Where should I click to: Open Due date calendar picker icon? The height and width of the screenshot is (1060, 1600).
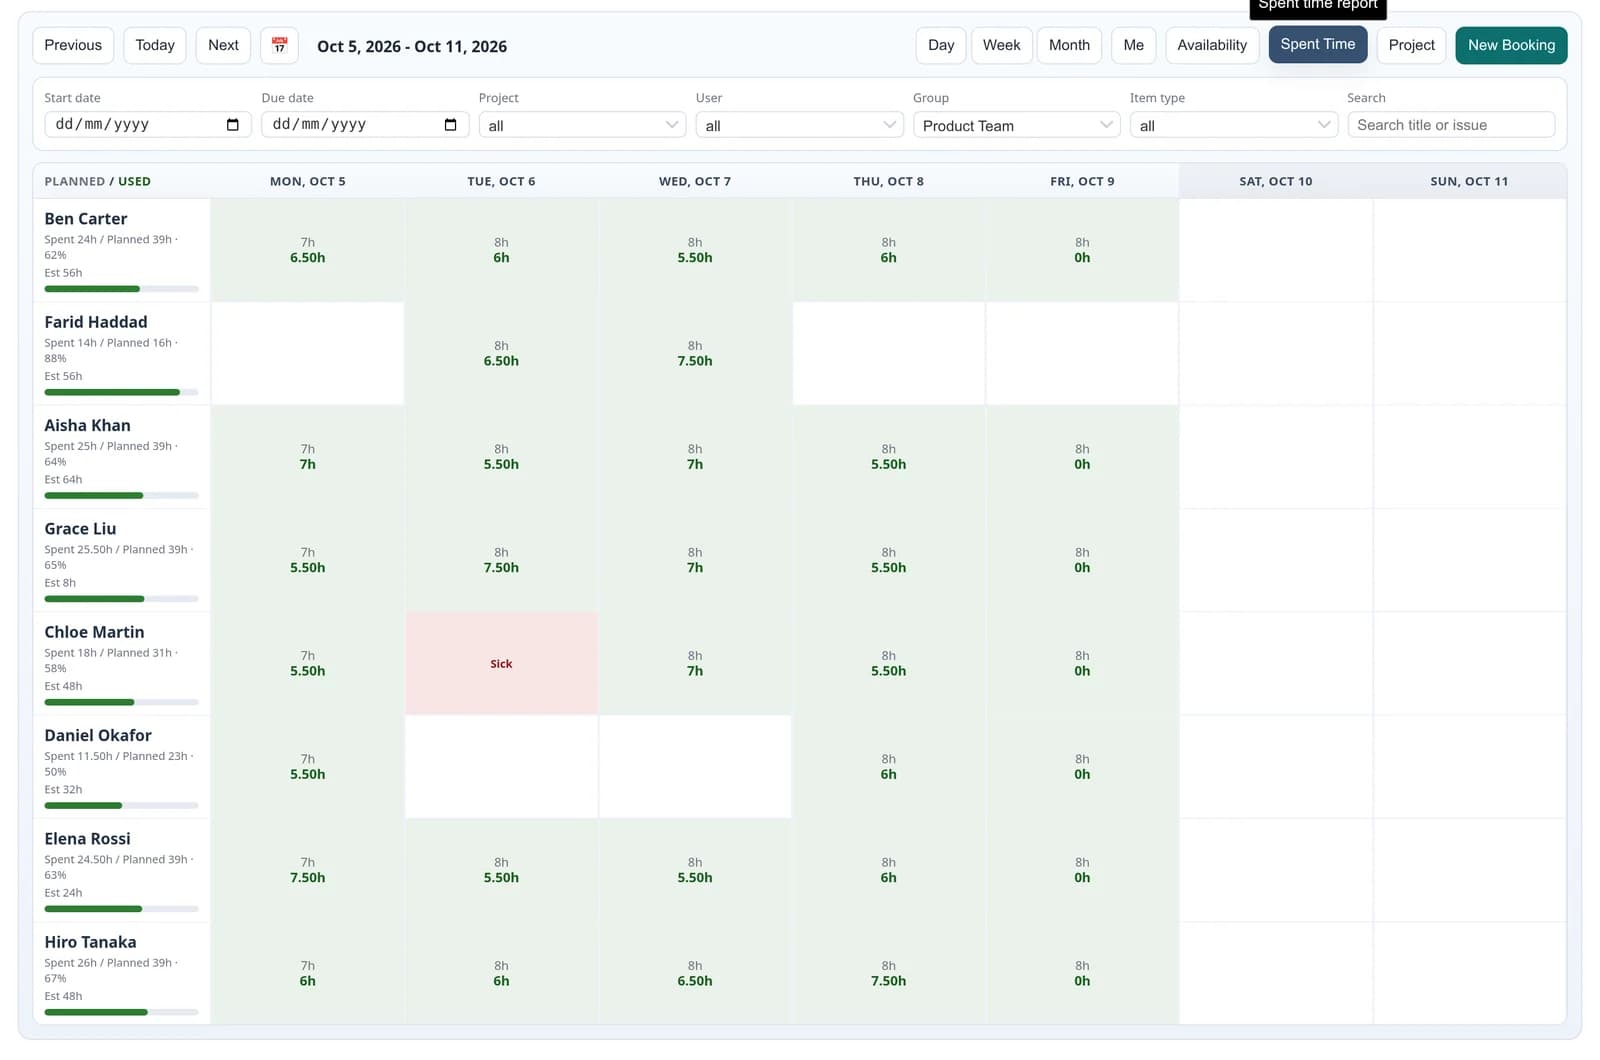pyautogui.click(x=450, y=125)
